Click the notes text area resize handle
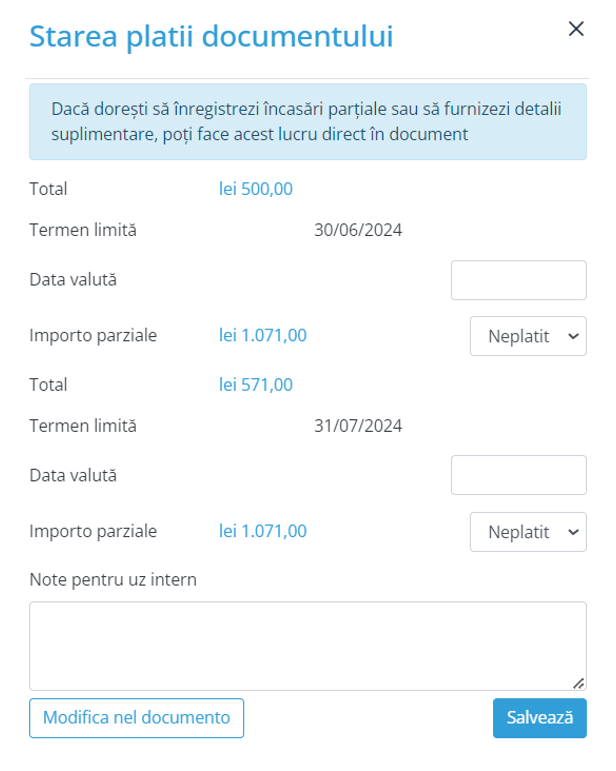 coord(578,683)
